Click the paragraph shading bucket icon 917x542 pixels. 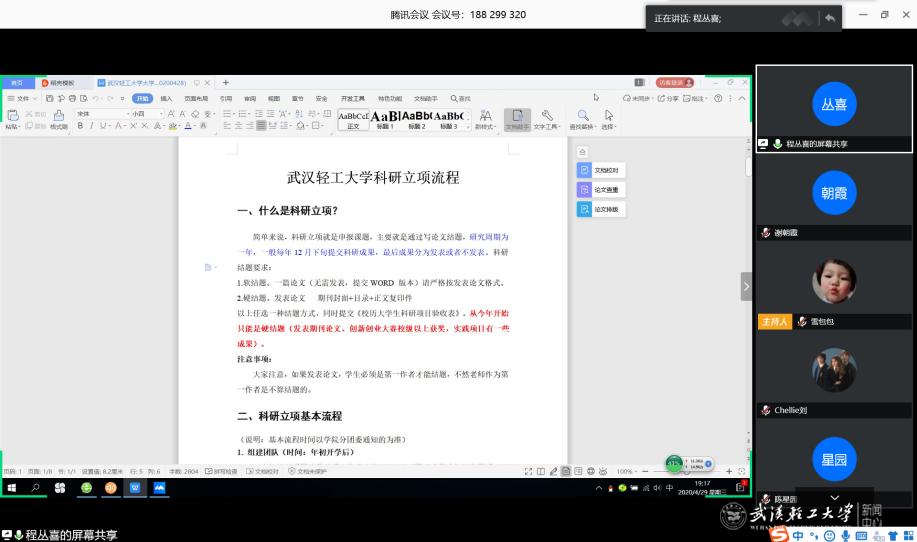(301, 126)
